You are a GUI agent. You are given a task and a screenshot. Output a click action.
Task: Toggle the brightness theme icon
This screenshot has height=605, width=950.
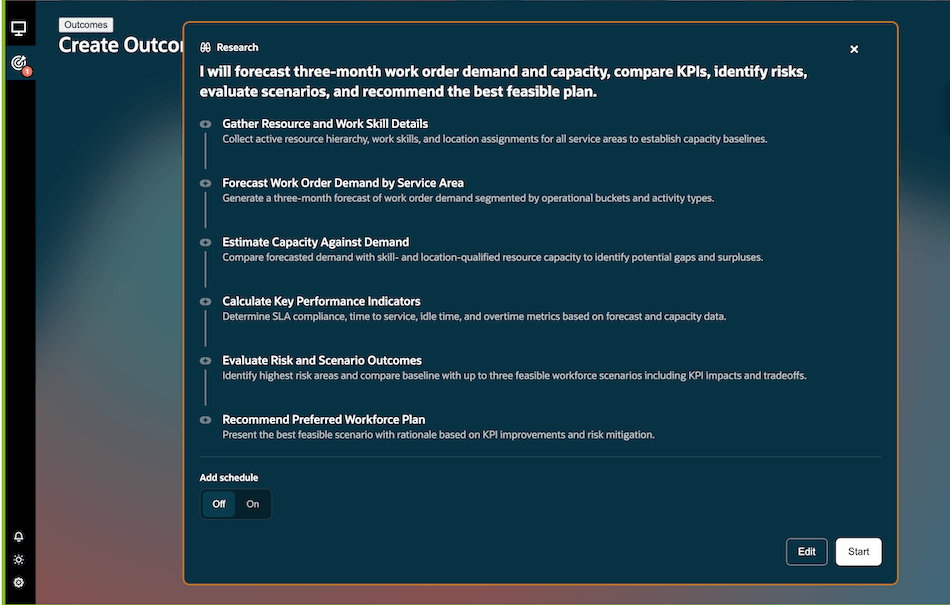pos(19,560)
